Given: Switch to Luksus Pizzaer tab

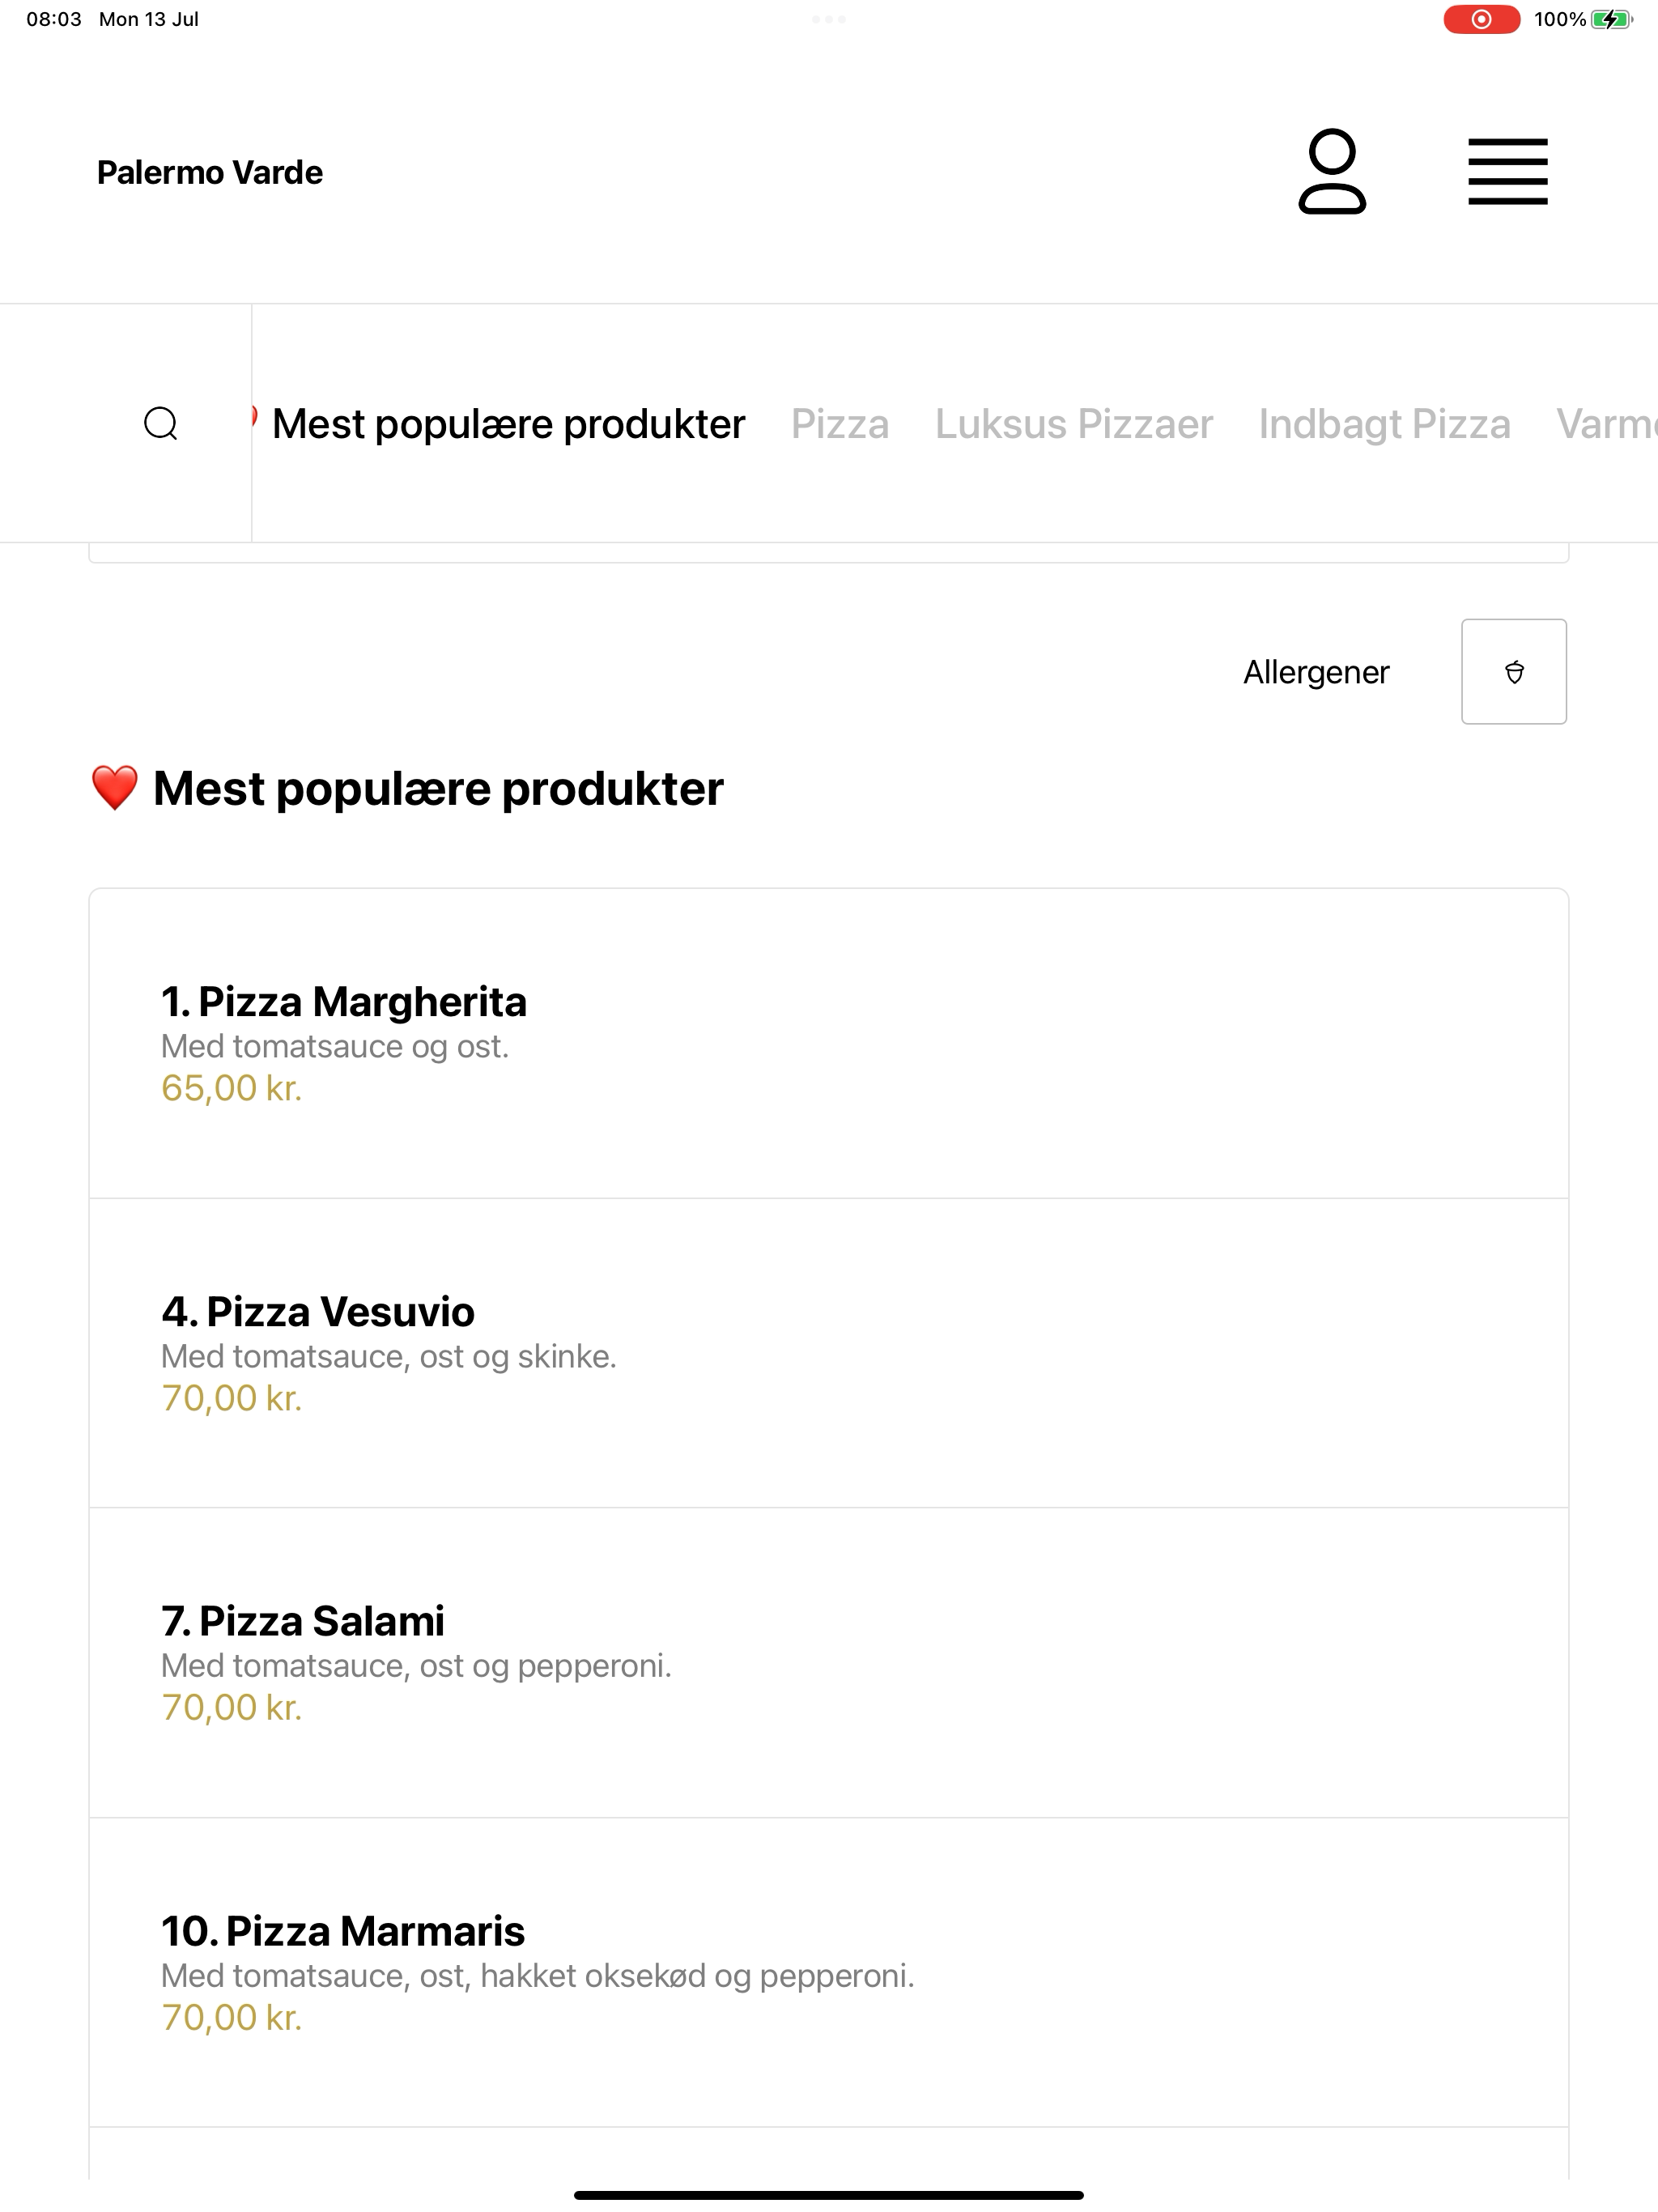Looking at the screenshot, I should point(1074,424).
